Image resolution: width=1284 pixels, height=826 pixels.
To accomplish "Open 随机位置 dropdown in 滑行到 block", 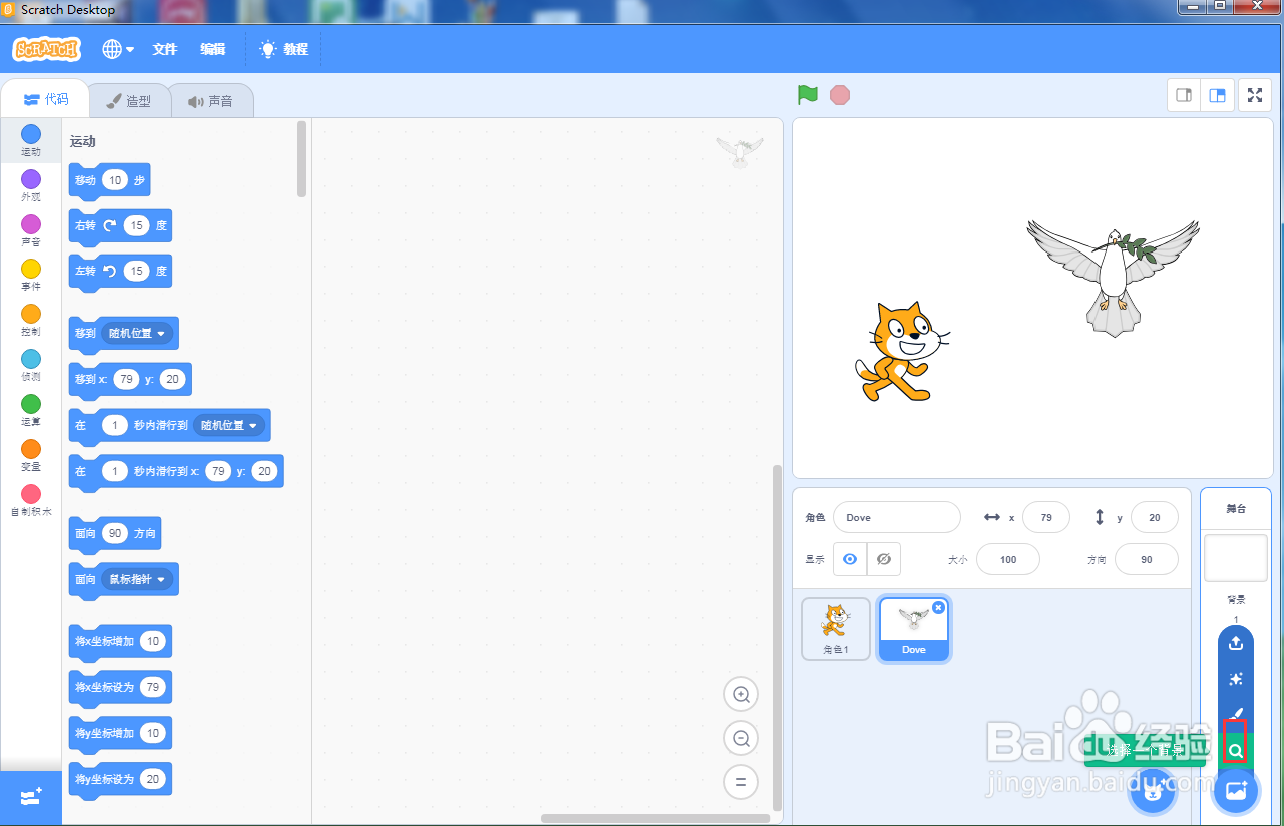I will point(229,425).
